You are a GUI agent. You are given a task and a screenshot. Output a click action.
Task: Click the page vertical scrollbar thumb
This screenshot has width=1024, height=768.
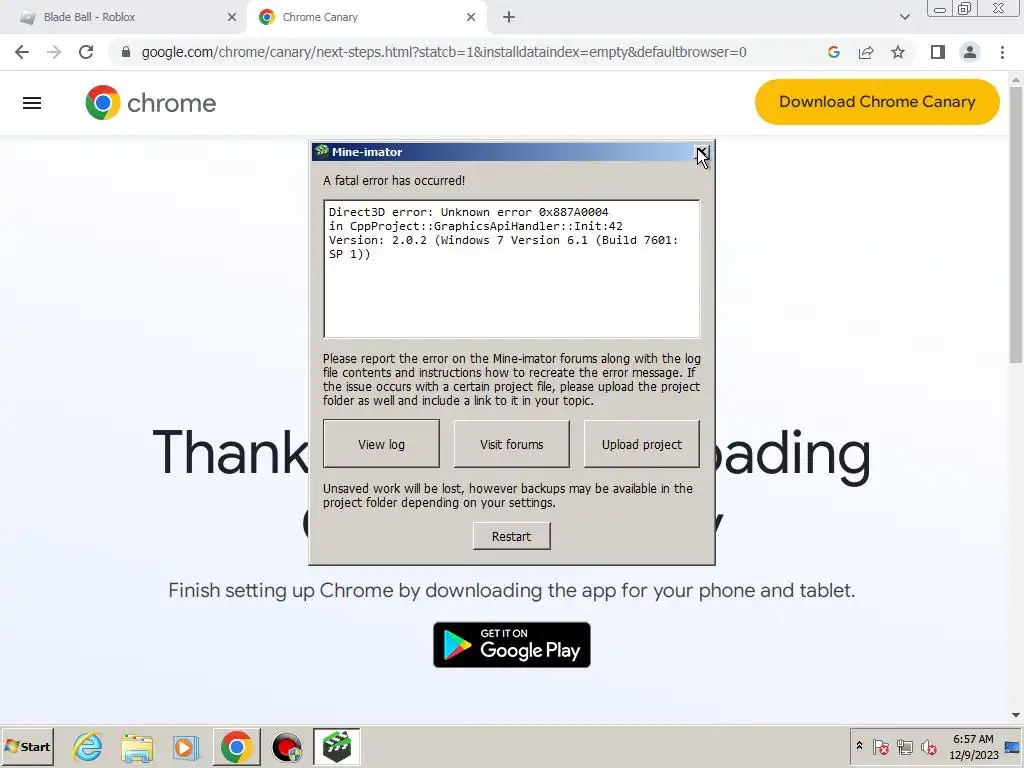(1016, 225)
